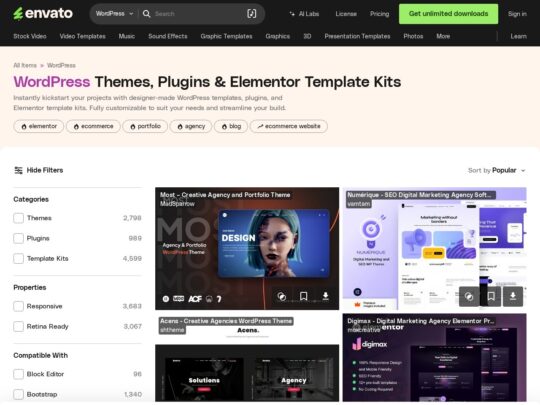Open the Sound Effects menu

point(168,36)
